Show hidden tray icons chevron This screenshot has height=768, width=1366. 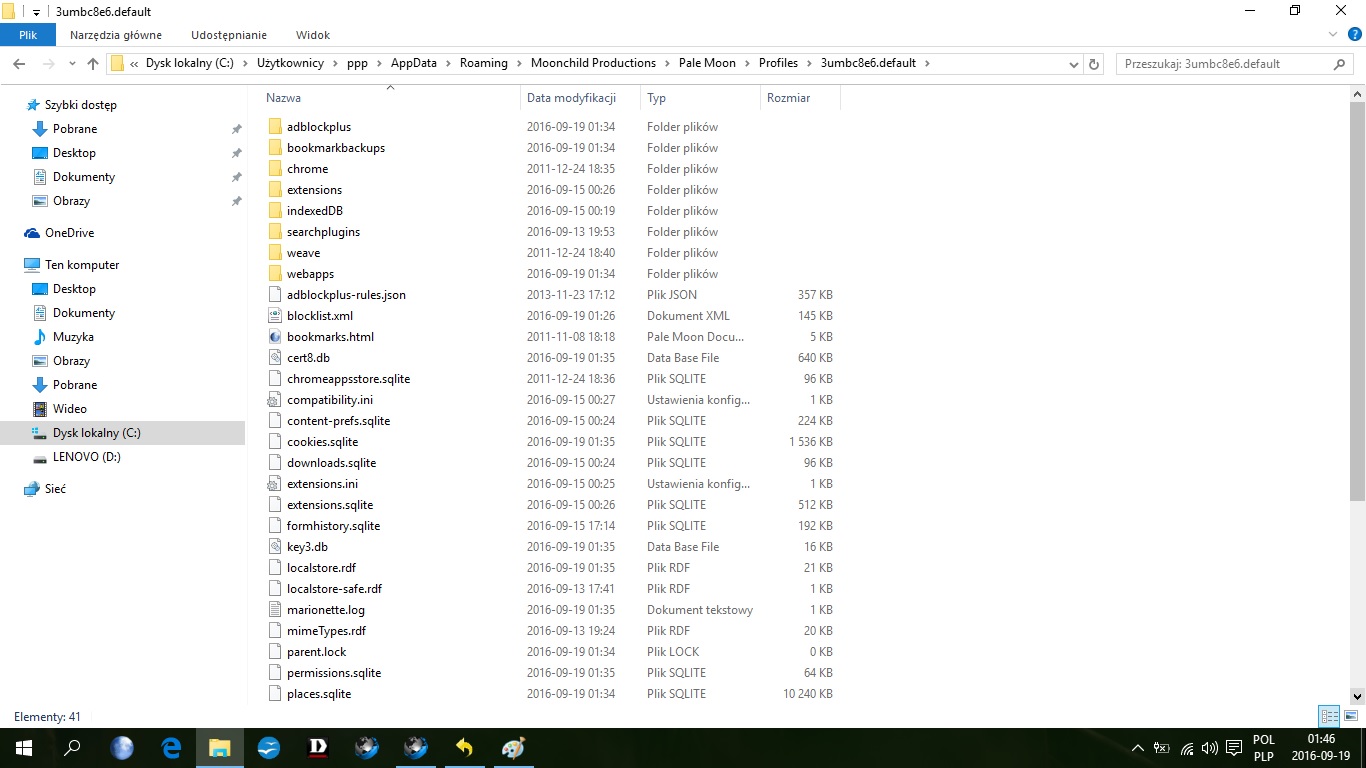click(1138, 748)
